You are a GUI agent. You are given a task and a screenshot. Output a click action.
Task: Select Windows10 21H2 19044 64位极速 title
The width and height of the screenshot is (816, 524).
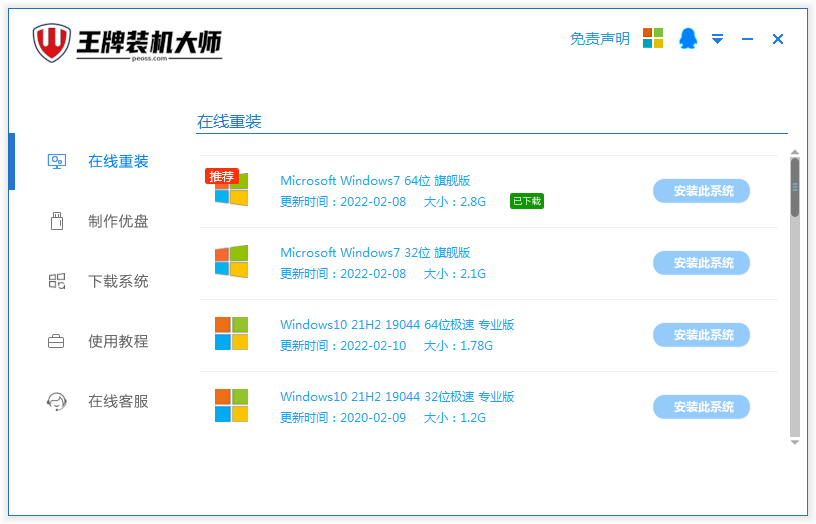point(397,325)
